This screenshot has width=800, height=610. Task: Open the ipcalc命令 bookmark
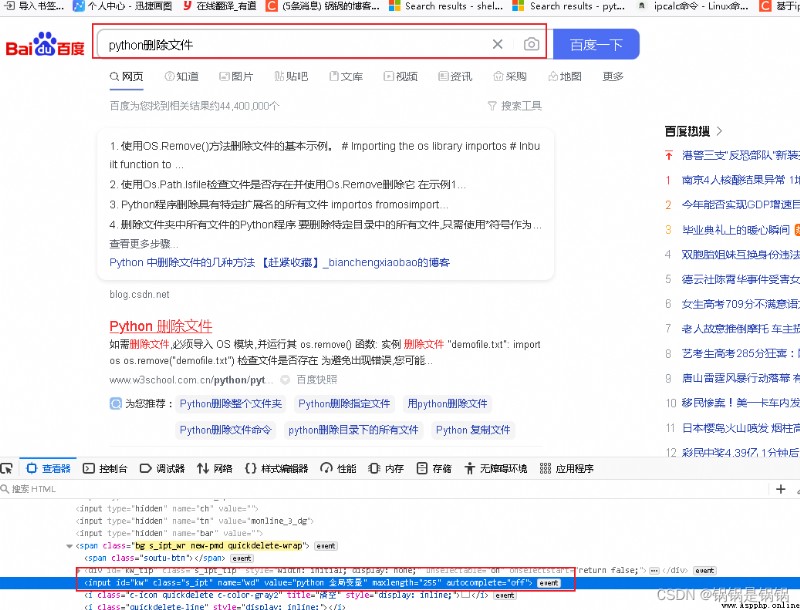click(x=693, y=6)
